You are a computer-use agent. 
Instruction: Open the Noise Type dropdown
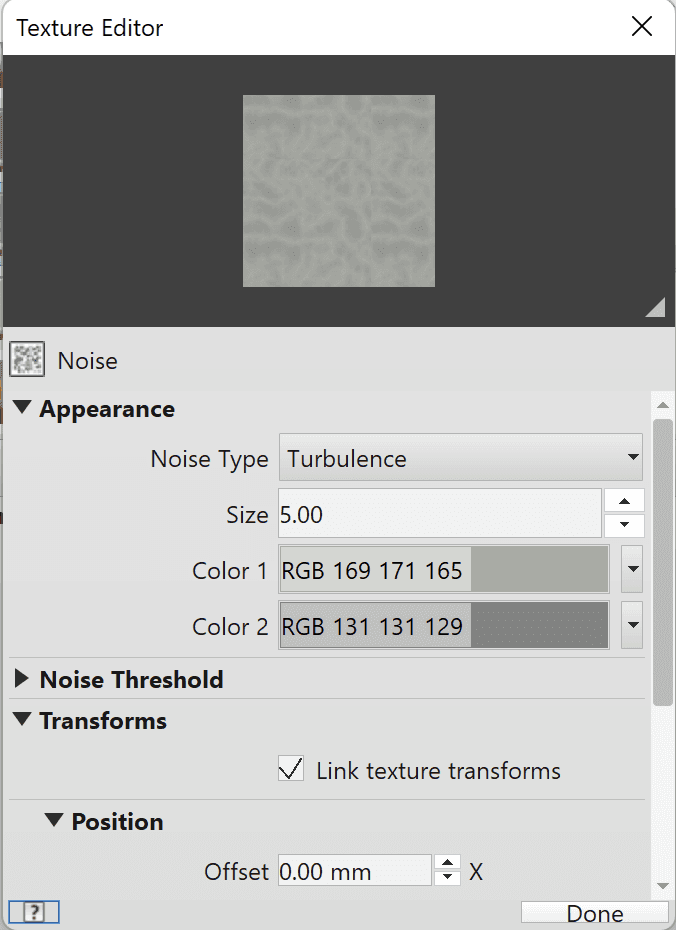pos(461,457)
